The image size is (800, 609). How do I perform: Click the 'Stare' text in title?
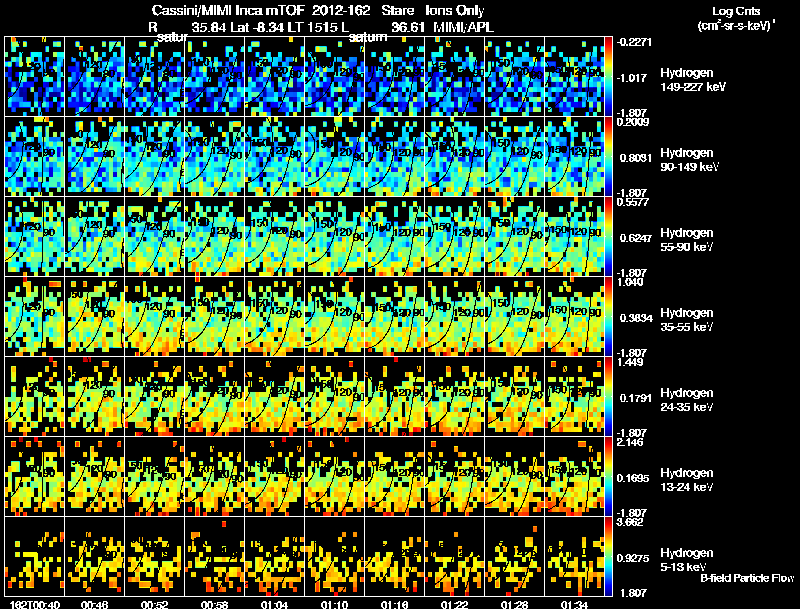pos(398,10)
